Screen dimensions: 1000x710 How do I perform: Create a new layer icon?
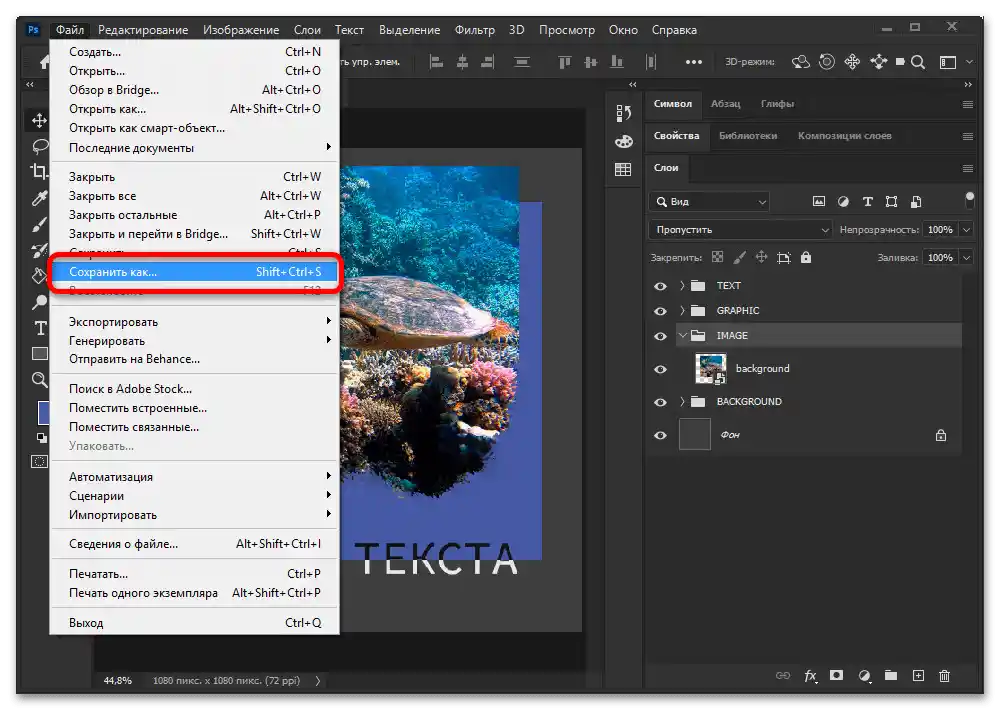click(918, 676)
